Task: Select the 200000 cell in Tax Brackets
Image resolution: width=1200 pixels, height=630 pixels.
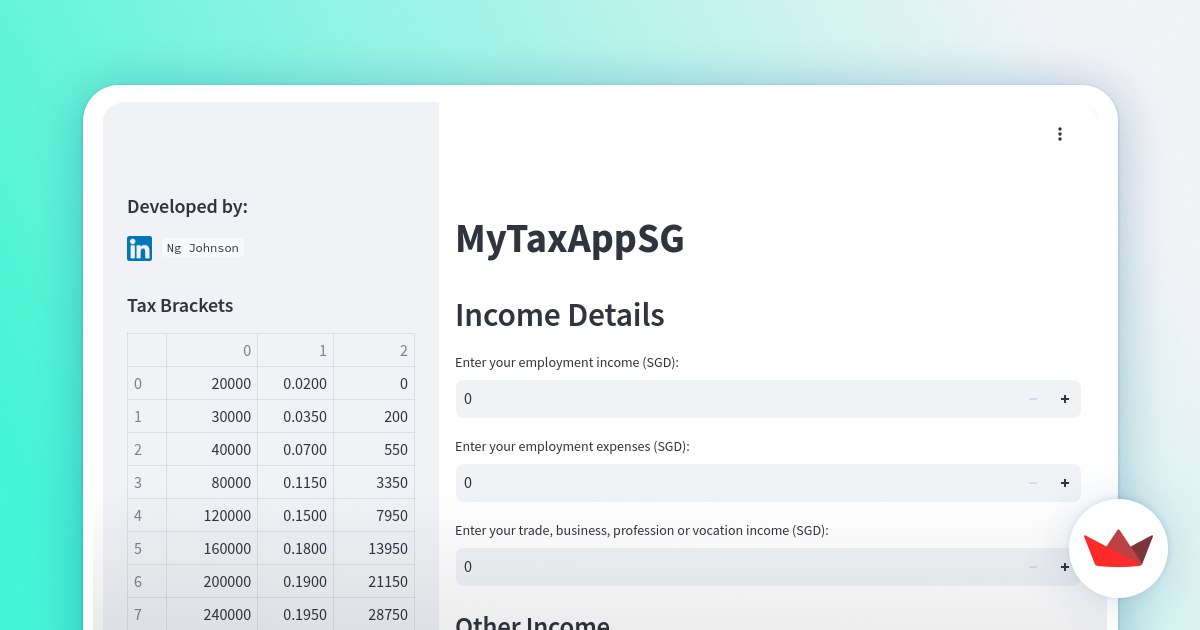Action: 212,582
